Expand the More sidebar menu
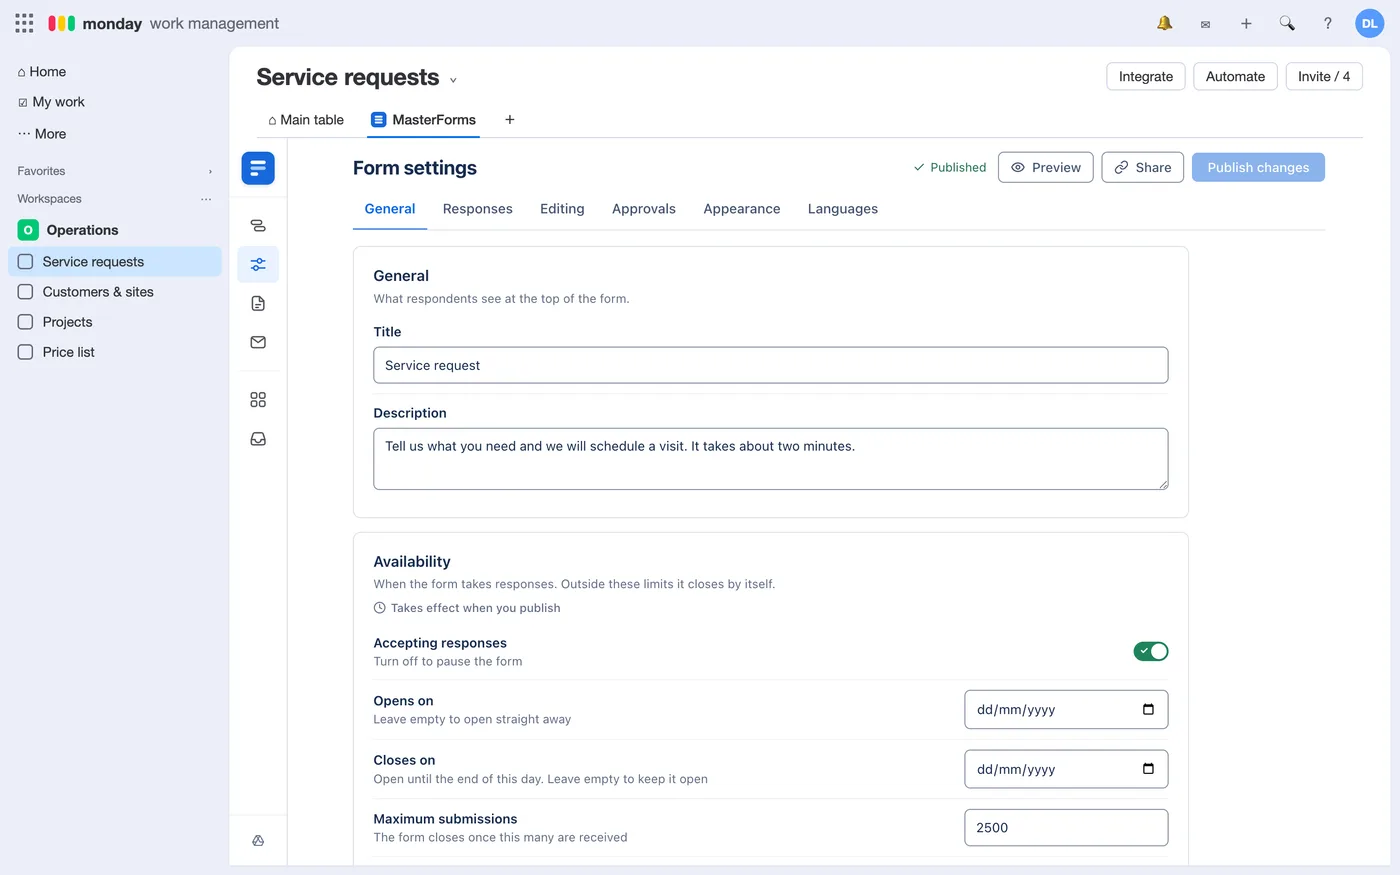Viewport: 1400px width, 875px height. pos(42,134)
